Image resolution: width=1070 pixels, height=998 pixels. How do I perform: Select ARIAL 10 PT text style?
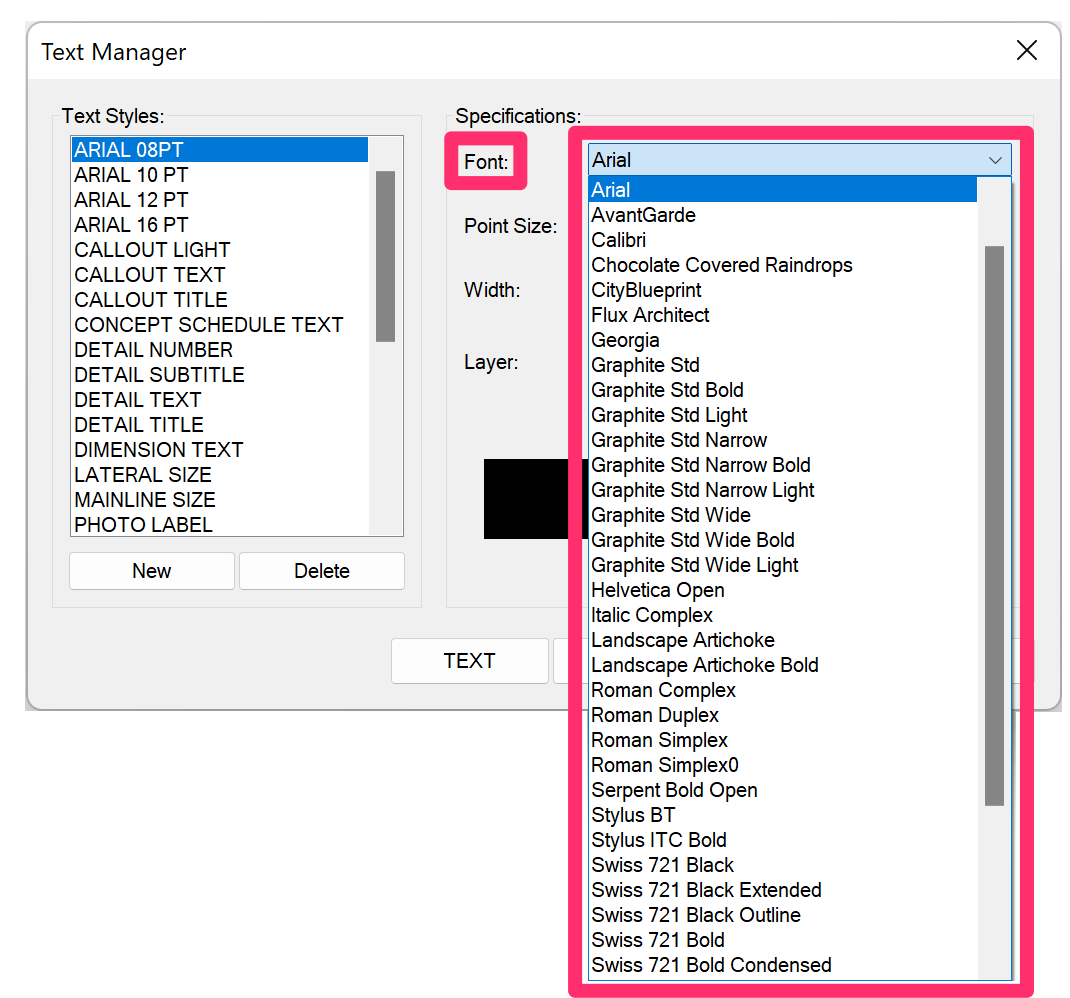click(x=220, y=175)
